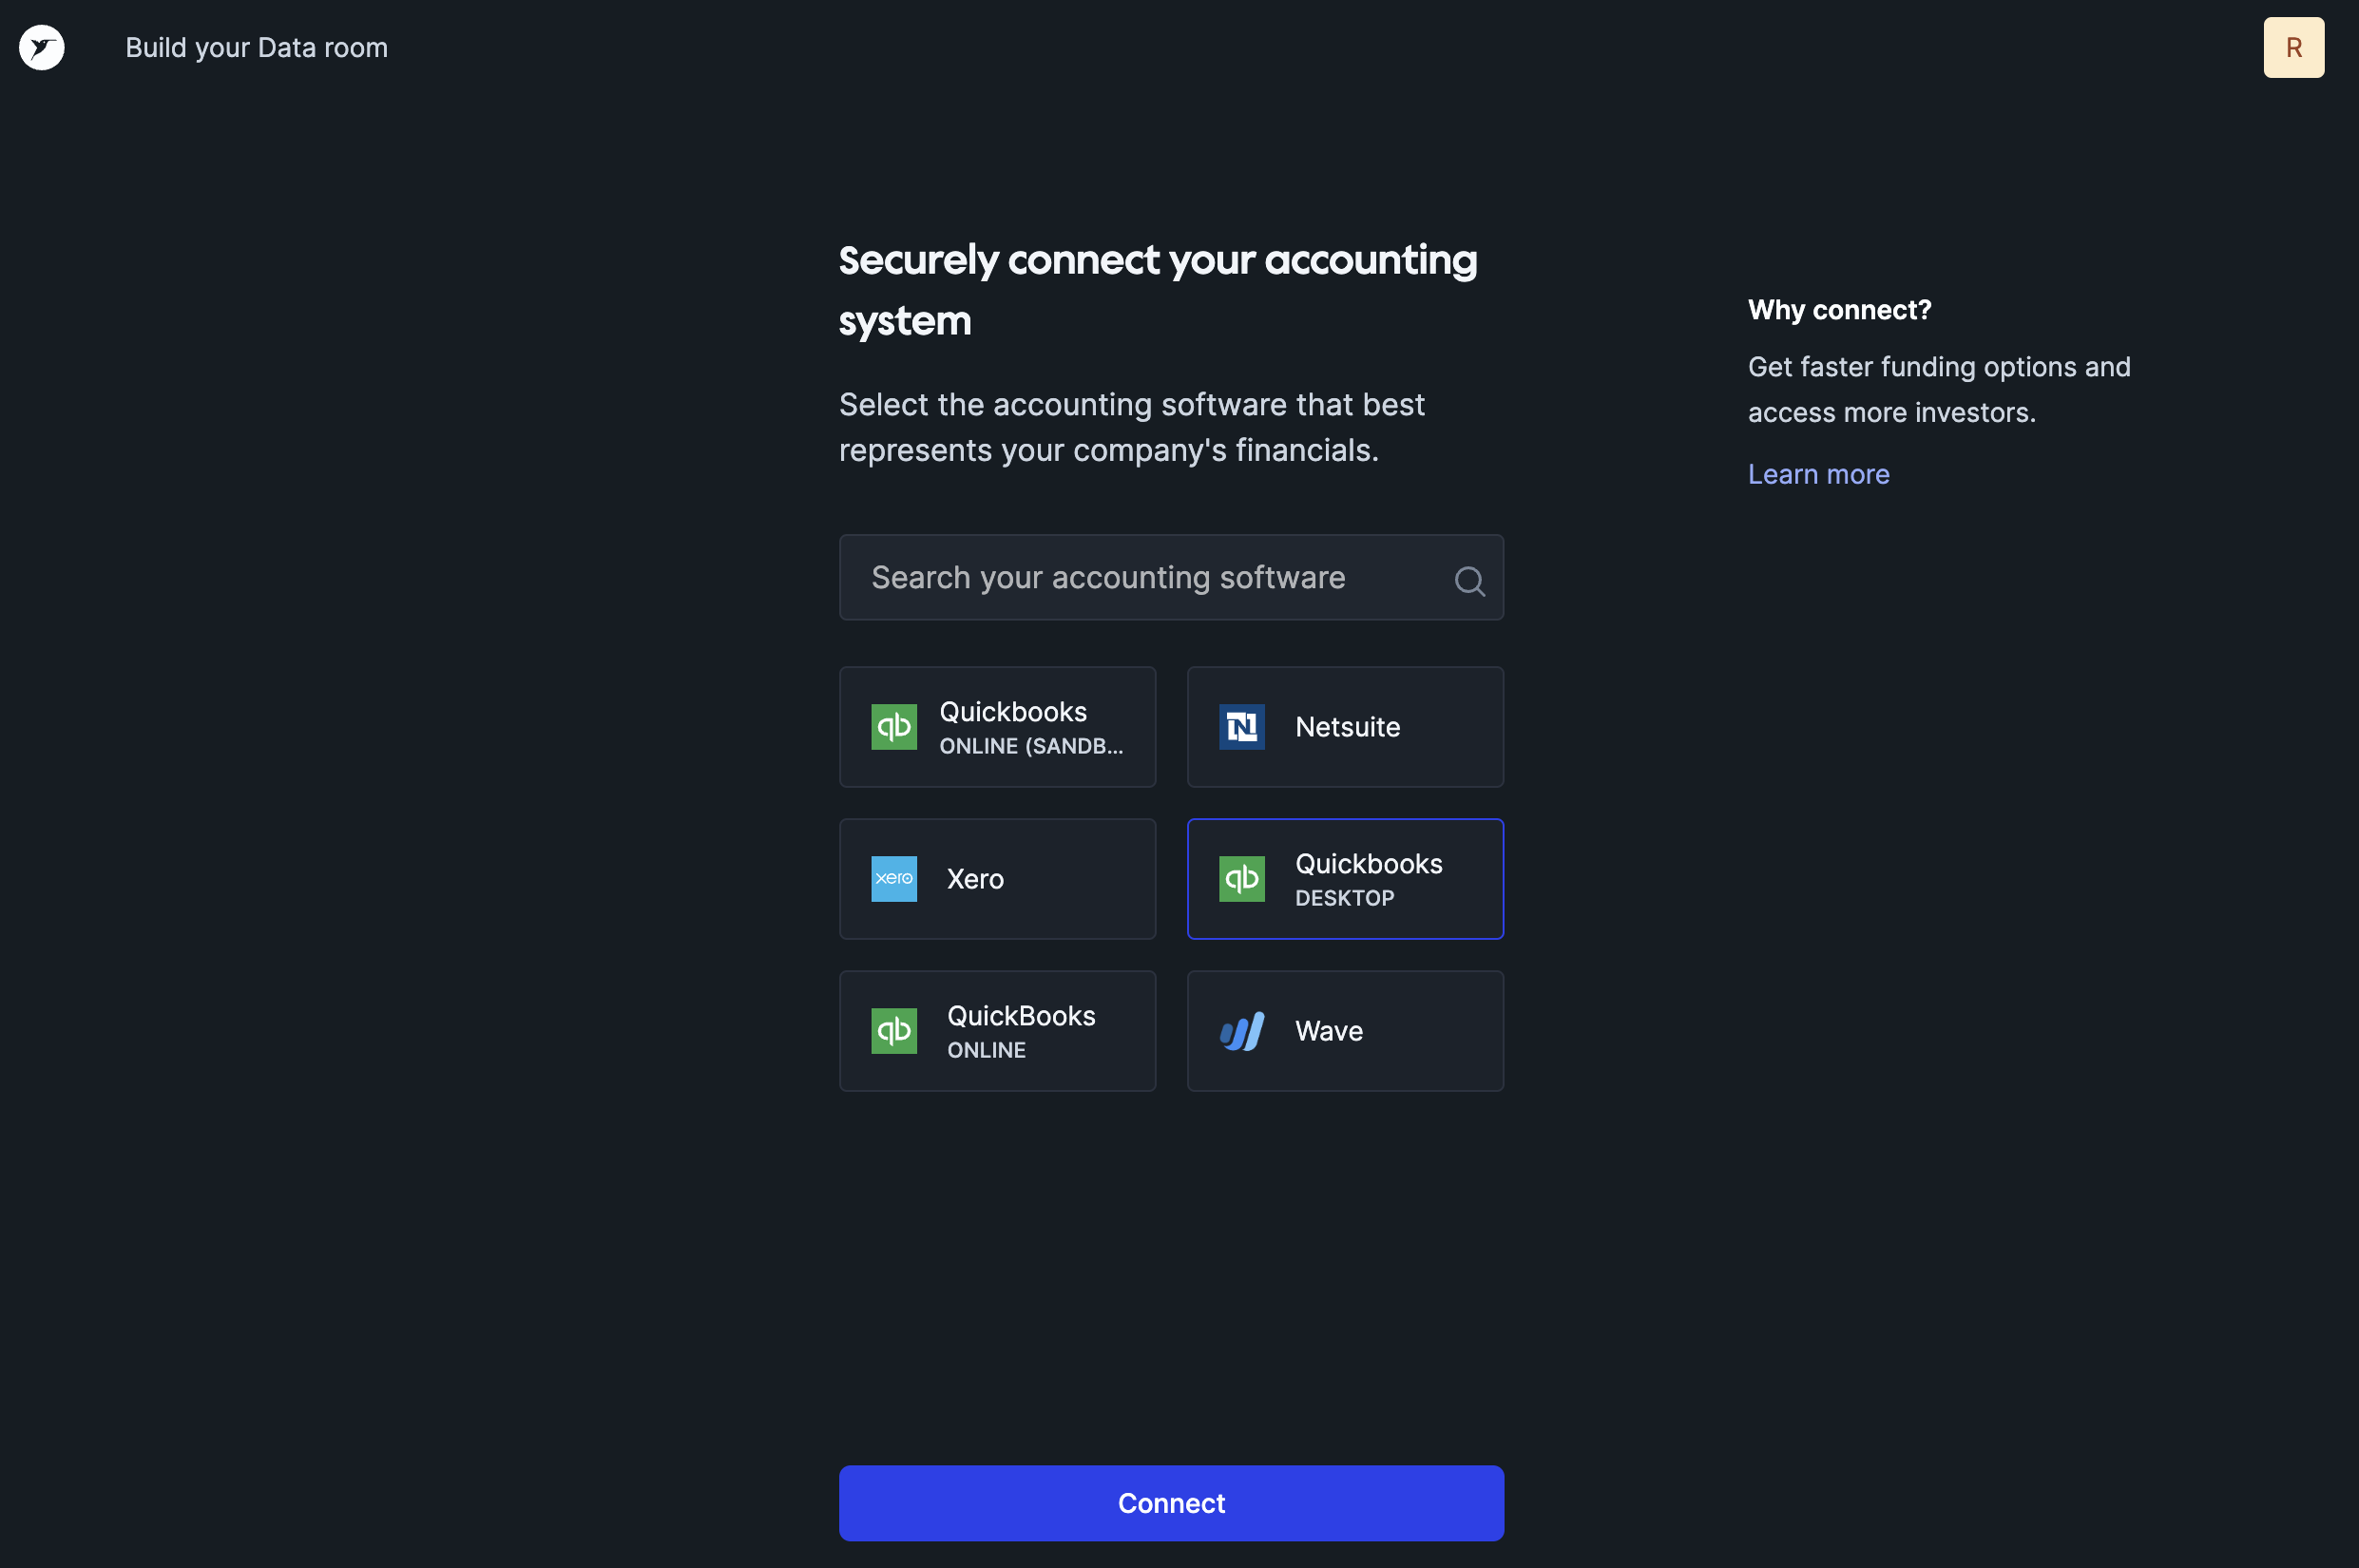Click the Netsuite logo icon
The image size is (2359, 1568).
tap(1241, 727)
